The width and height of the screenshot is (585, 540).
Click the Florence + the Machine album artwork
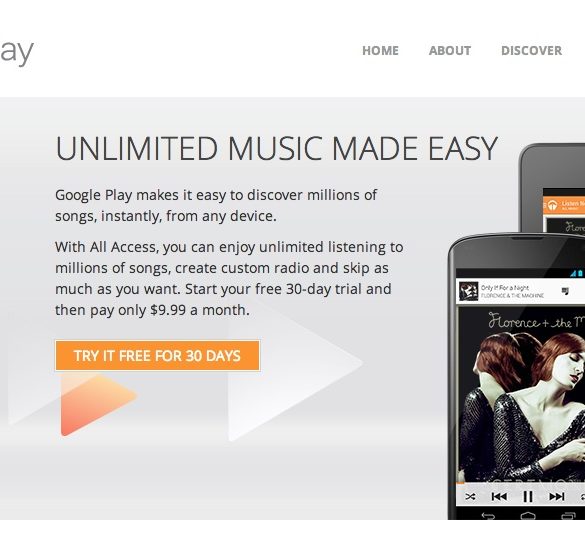point(522,394)
